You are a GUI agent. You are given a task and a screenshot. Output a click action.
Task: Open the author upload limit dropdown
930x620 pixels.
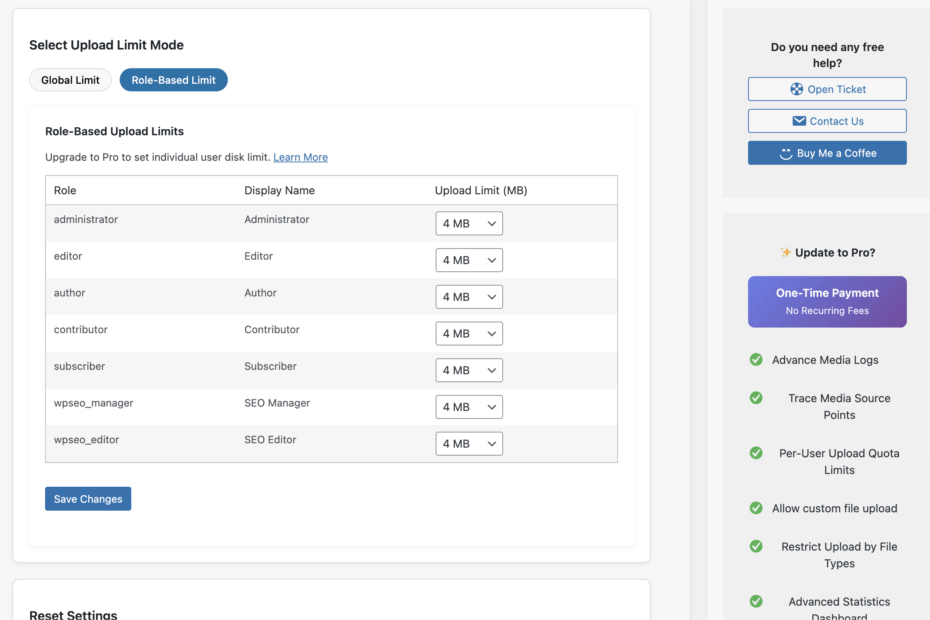469,297
